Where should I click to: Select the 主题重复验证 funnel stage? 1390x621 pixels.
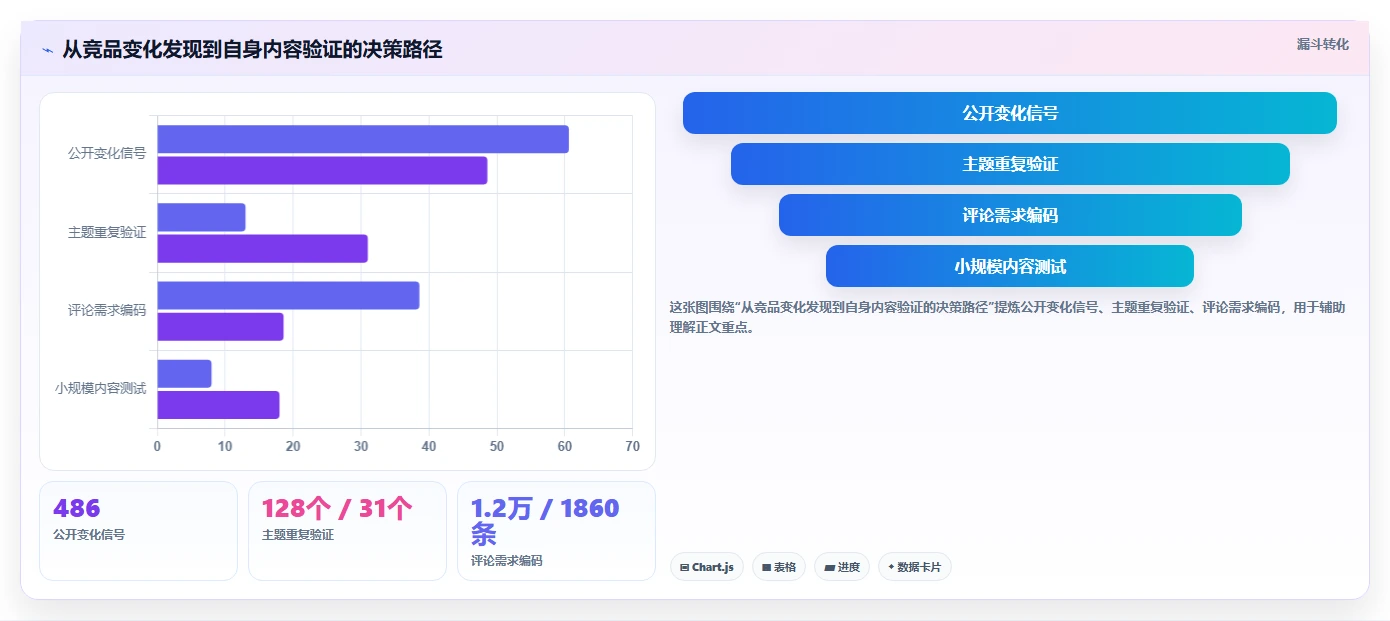[x=1010, y=164]
